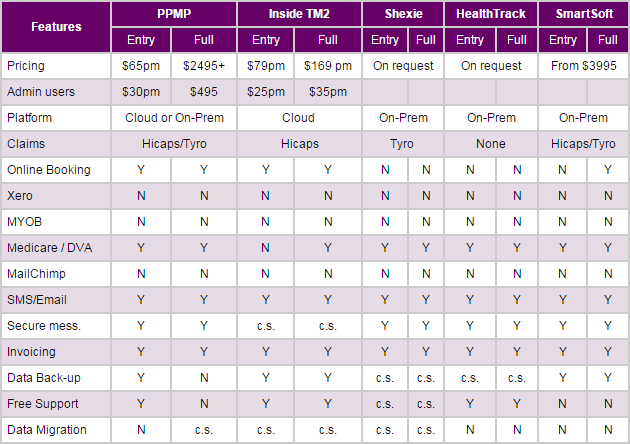Viewport: 630px width, 444px height.
Task: Click the Data Migration row label
Action: coord(56,430)
